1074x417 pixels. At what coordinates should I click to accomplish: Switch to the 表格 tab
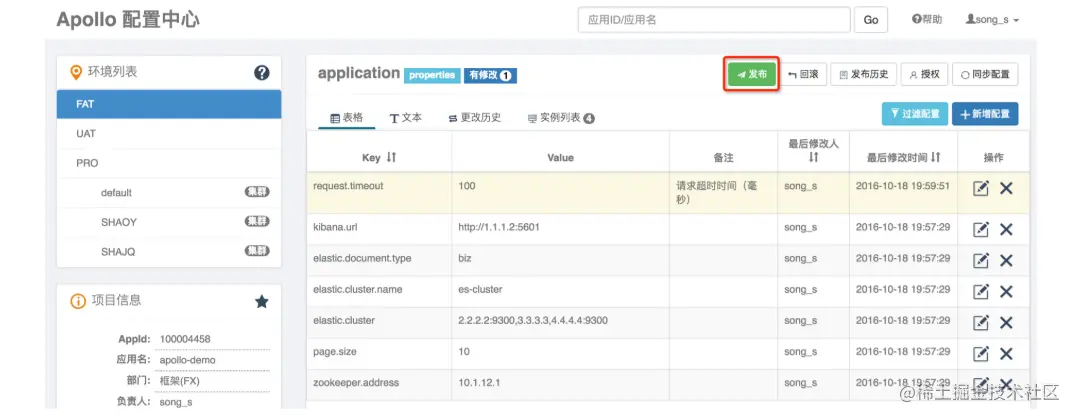click(x=347, y=118)
